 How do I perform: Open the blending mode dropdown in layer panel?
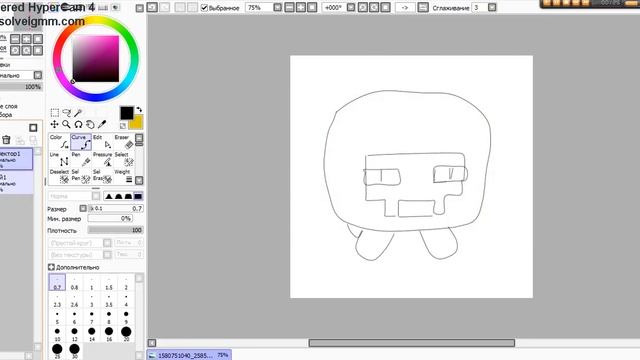coord(38,75)
